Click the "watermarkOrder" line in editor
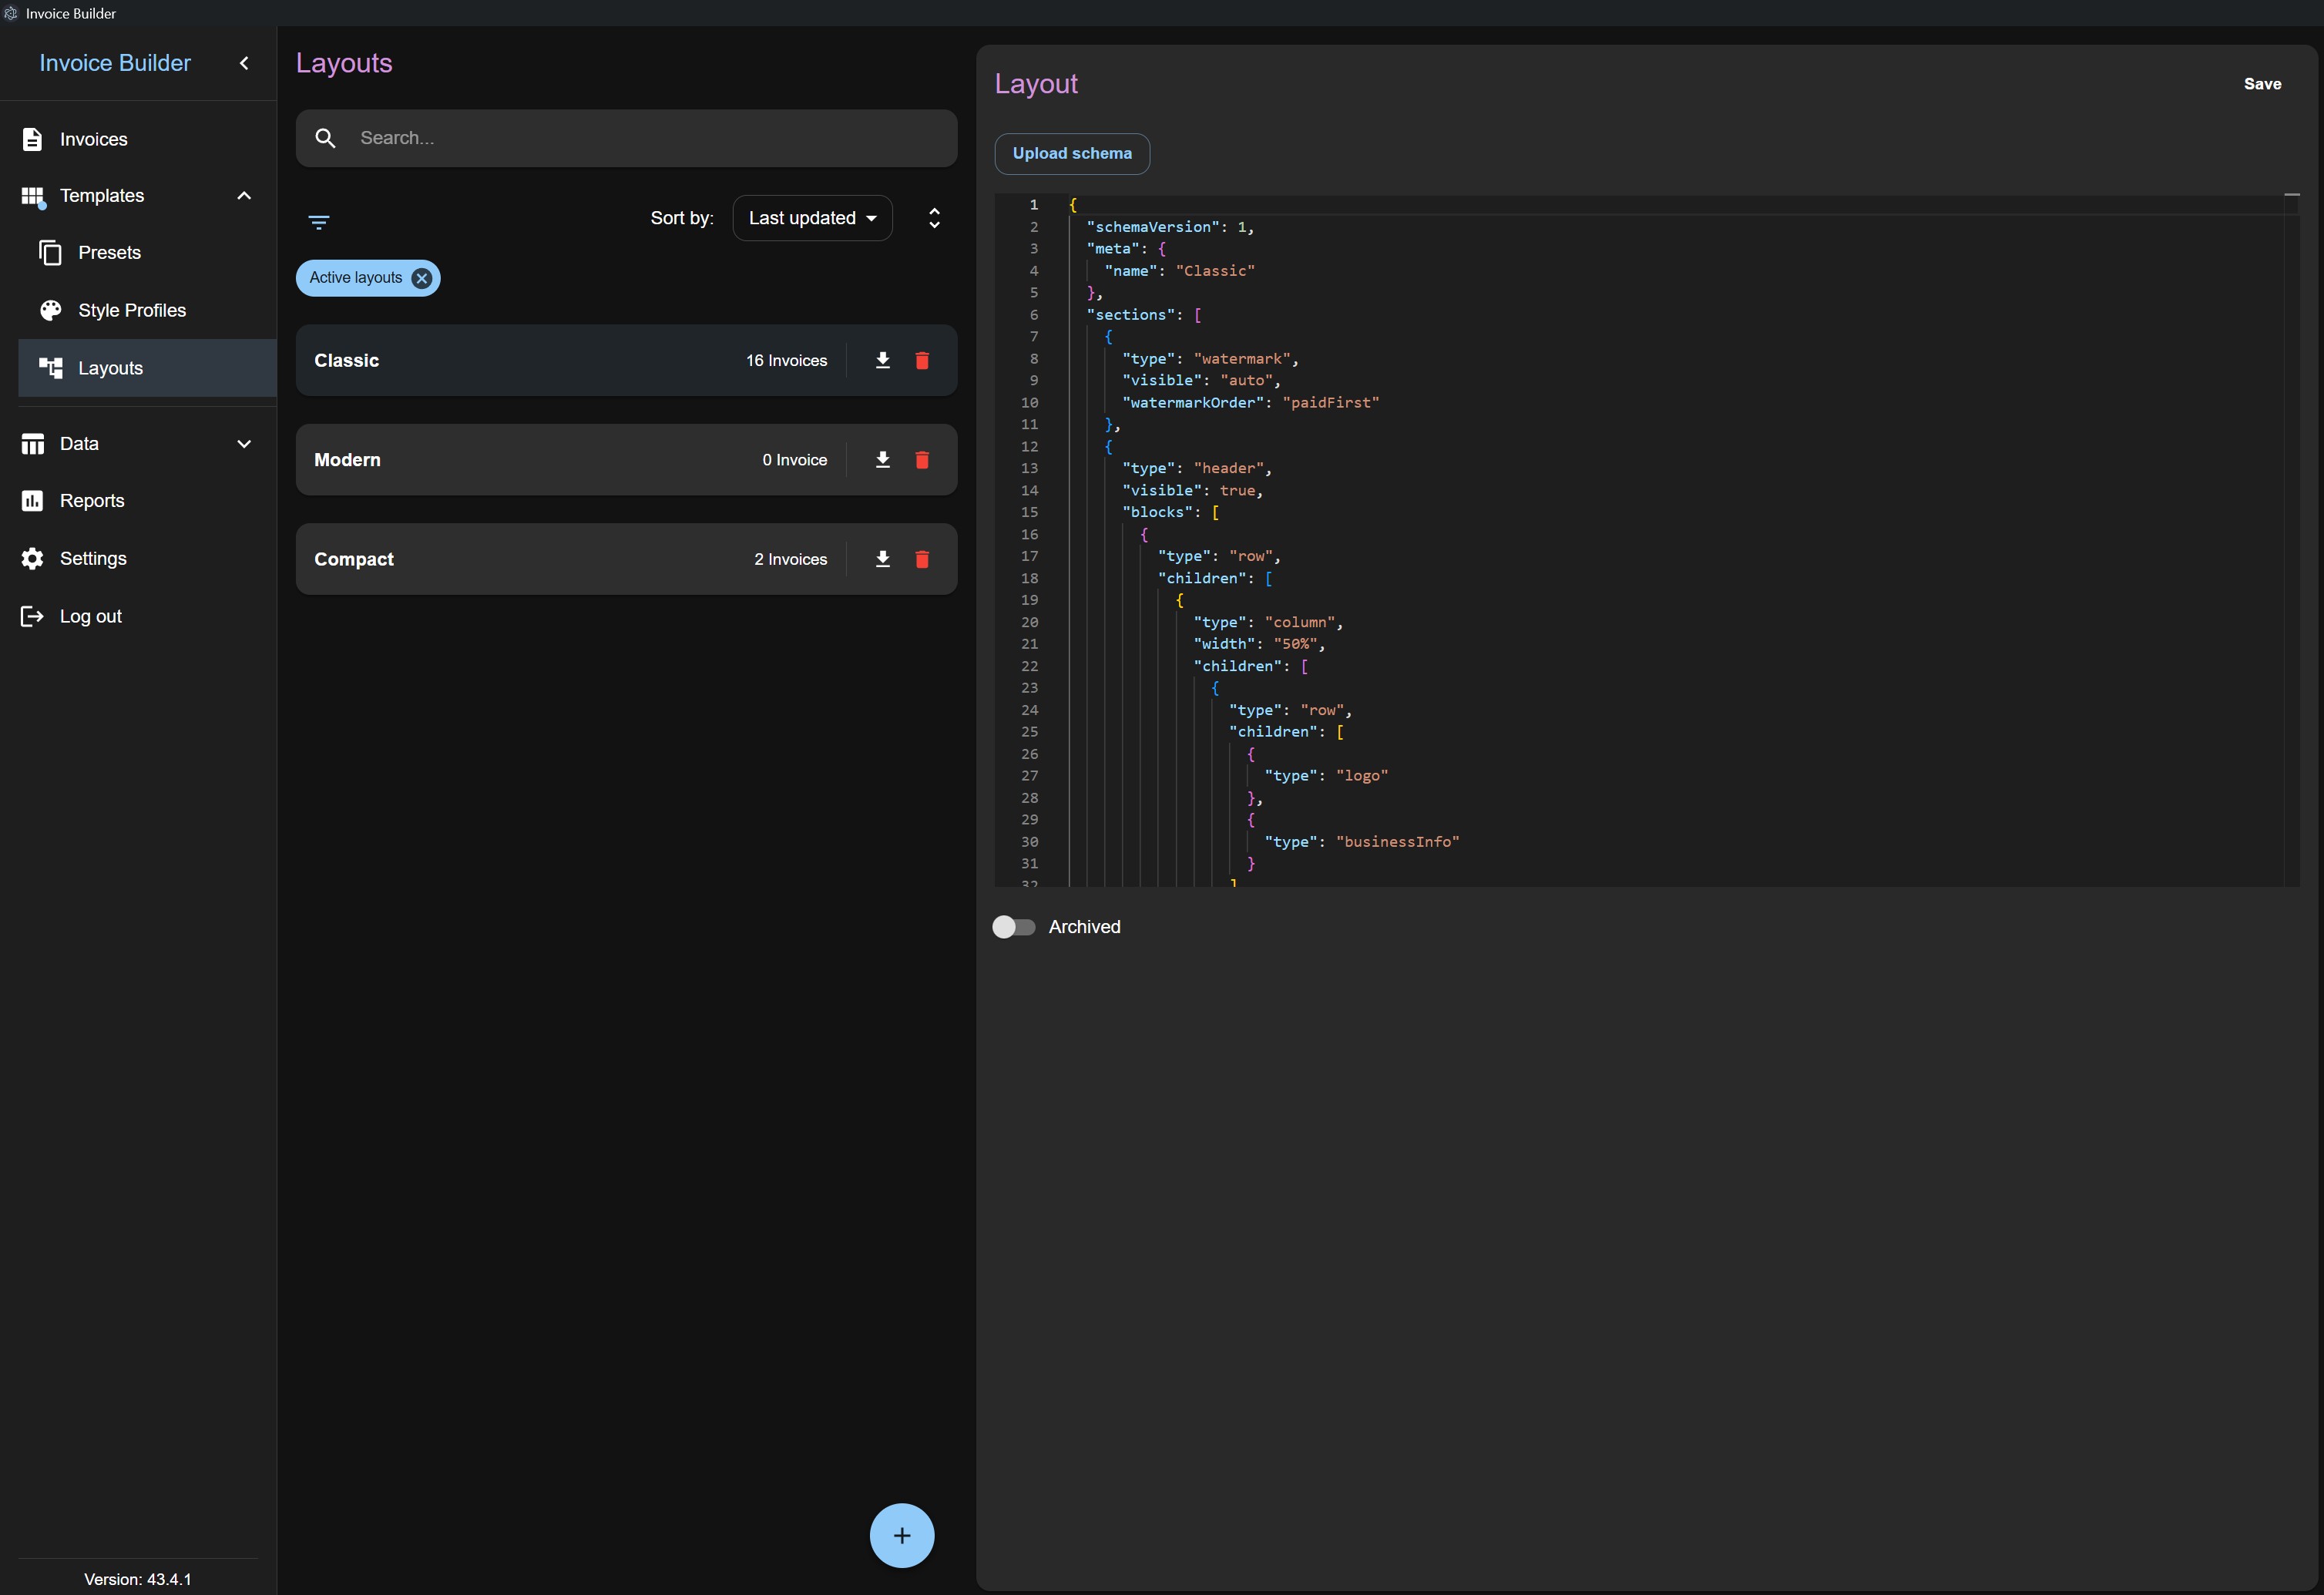This screenshot has width=2324, height=1595. (1250, 402)
